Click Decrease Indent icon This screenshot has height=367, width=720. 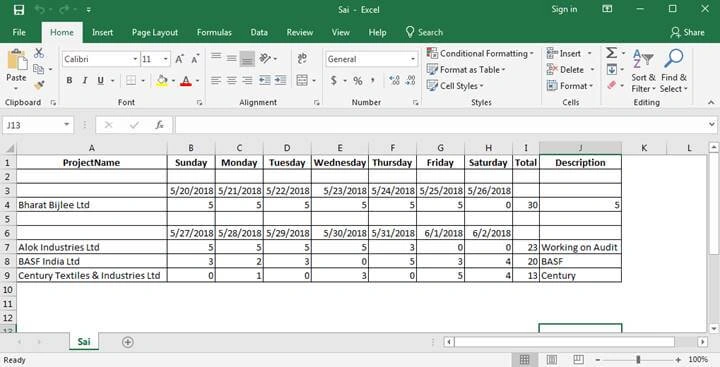click(264, 80)
